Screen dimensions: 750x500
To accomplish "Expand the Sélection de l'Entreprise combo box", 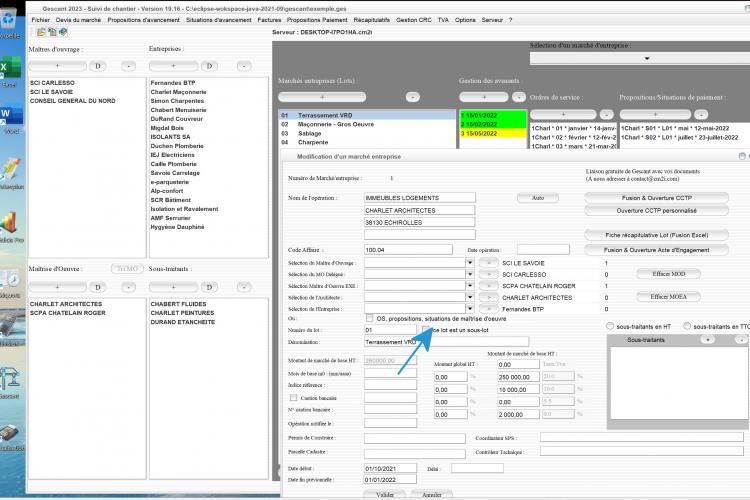I will tap(470, 309).
